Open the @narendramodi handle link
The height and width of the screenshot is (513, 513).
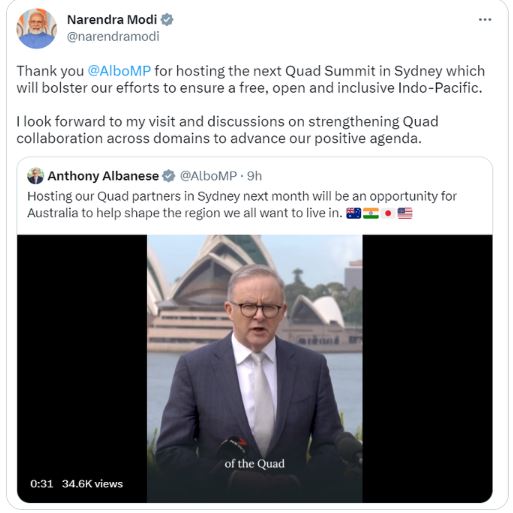click(113, 36)
